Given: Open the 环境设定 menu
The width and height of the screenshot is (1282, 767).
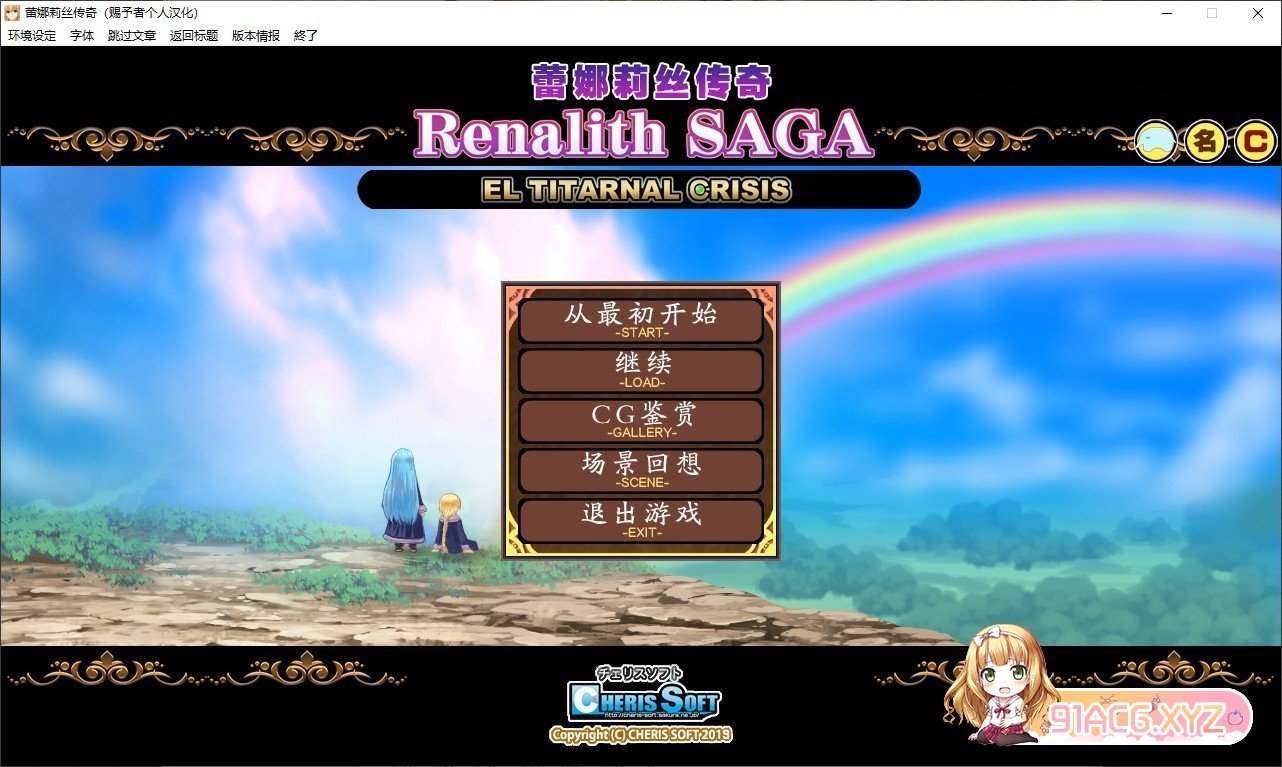Looking at the screenshot, I should (x=32, y=35).
